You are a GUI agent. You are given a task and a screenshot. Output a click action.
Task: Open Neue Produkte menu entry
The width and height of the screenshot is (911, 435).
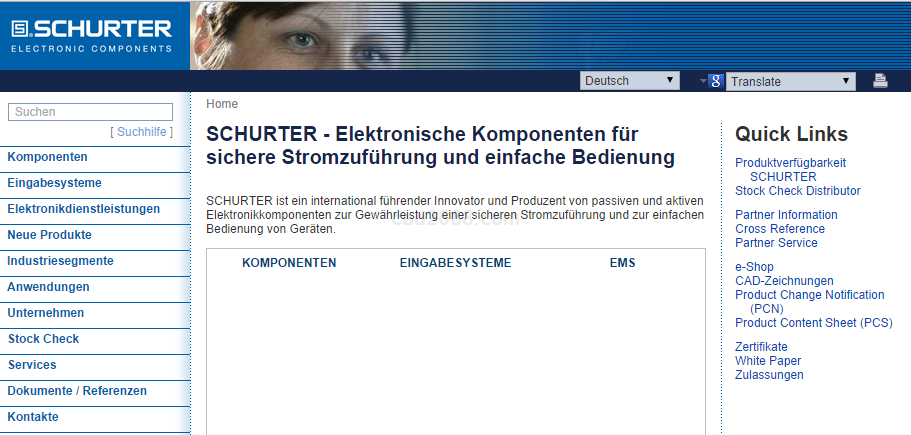[x=49, y=235]
